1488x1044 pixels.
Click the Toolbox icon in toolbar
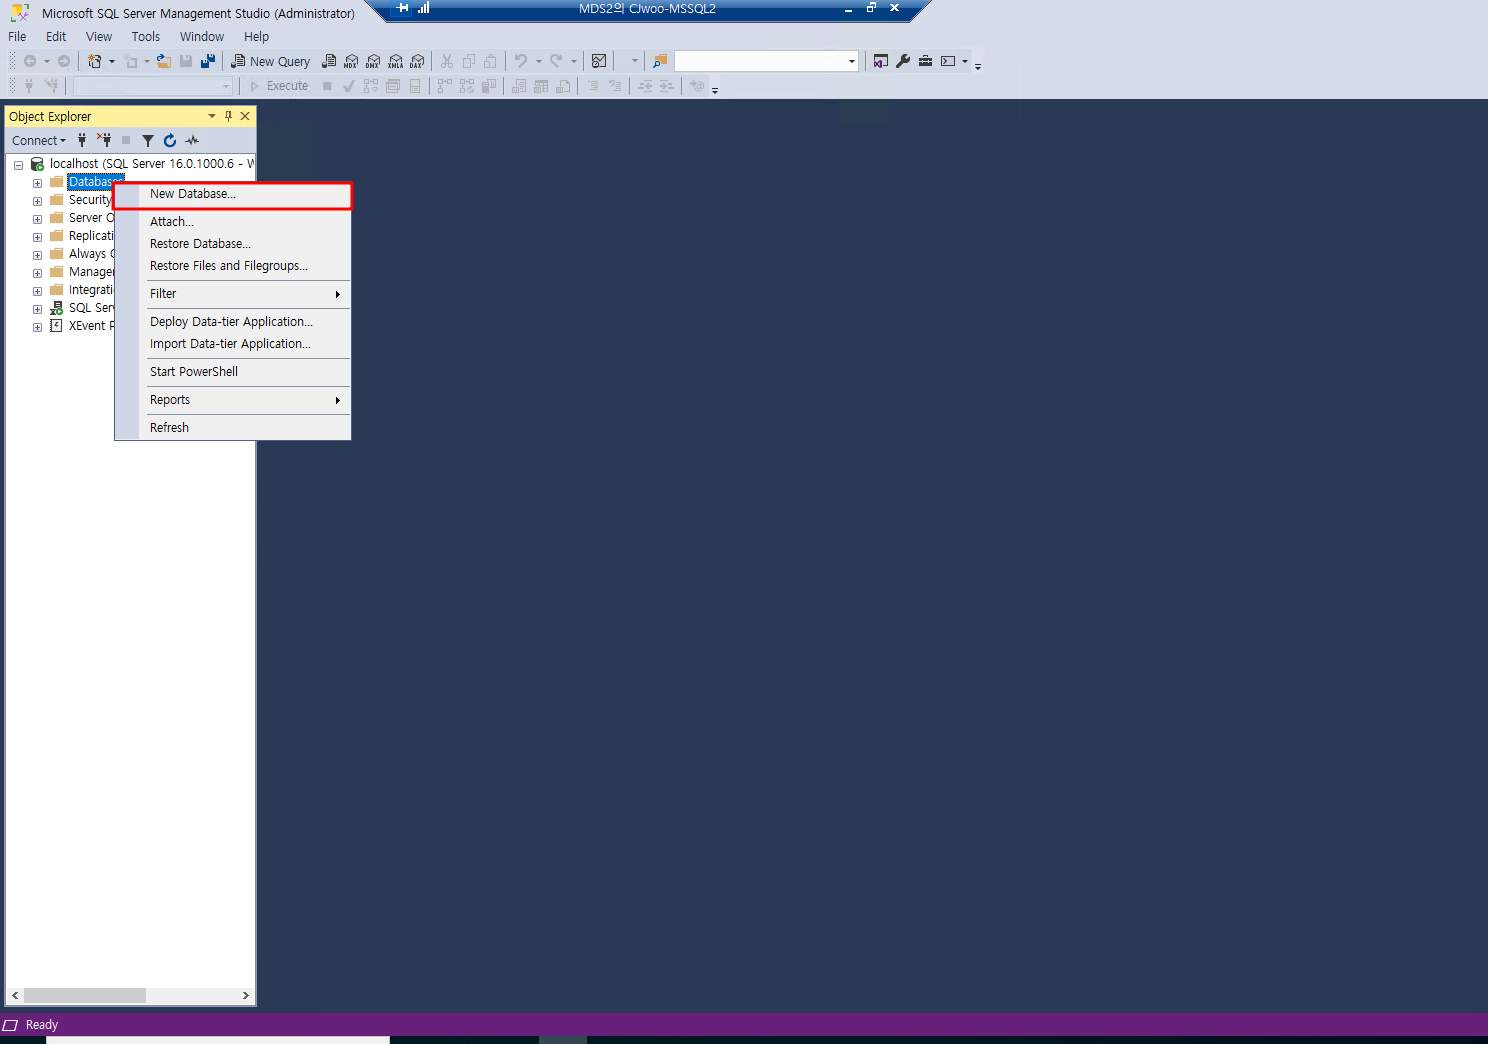925,61
